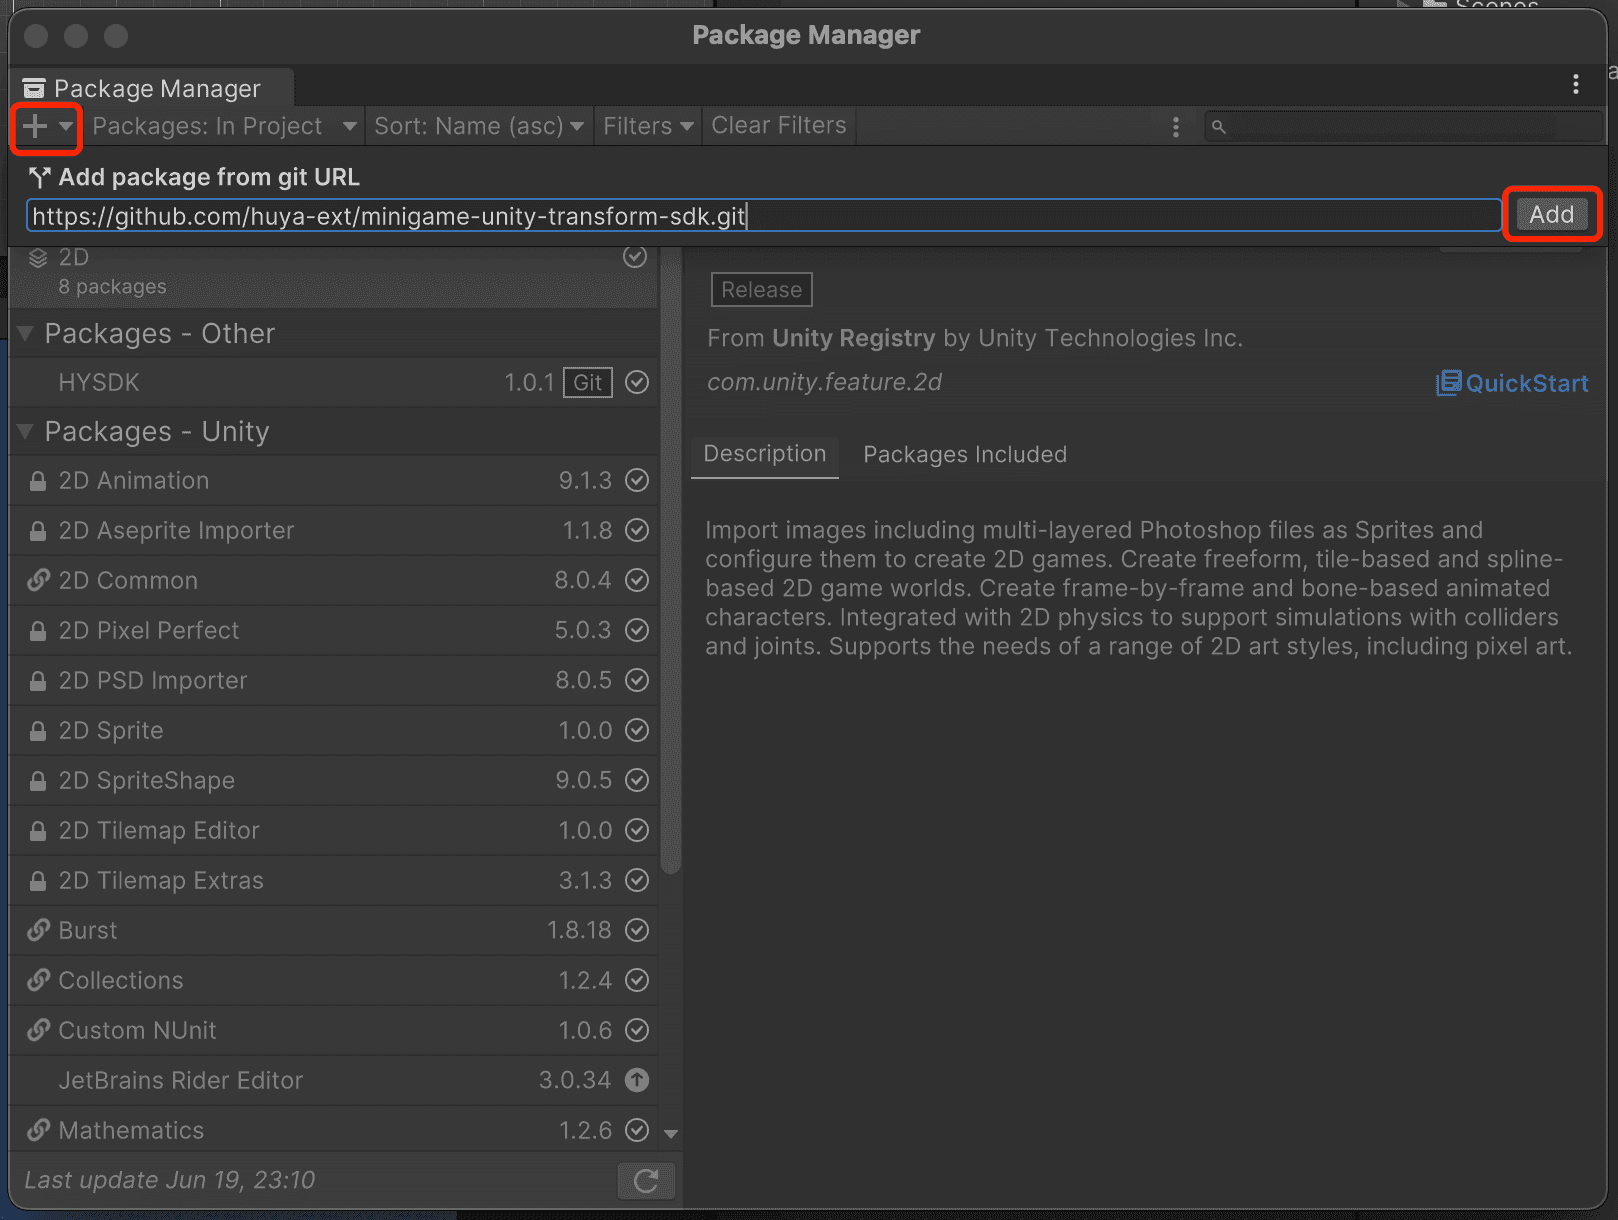The image size is (1618, 1220).
Task: Click installed checkmark for HYSDK
Action: click(x=637, y=382)
